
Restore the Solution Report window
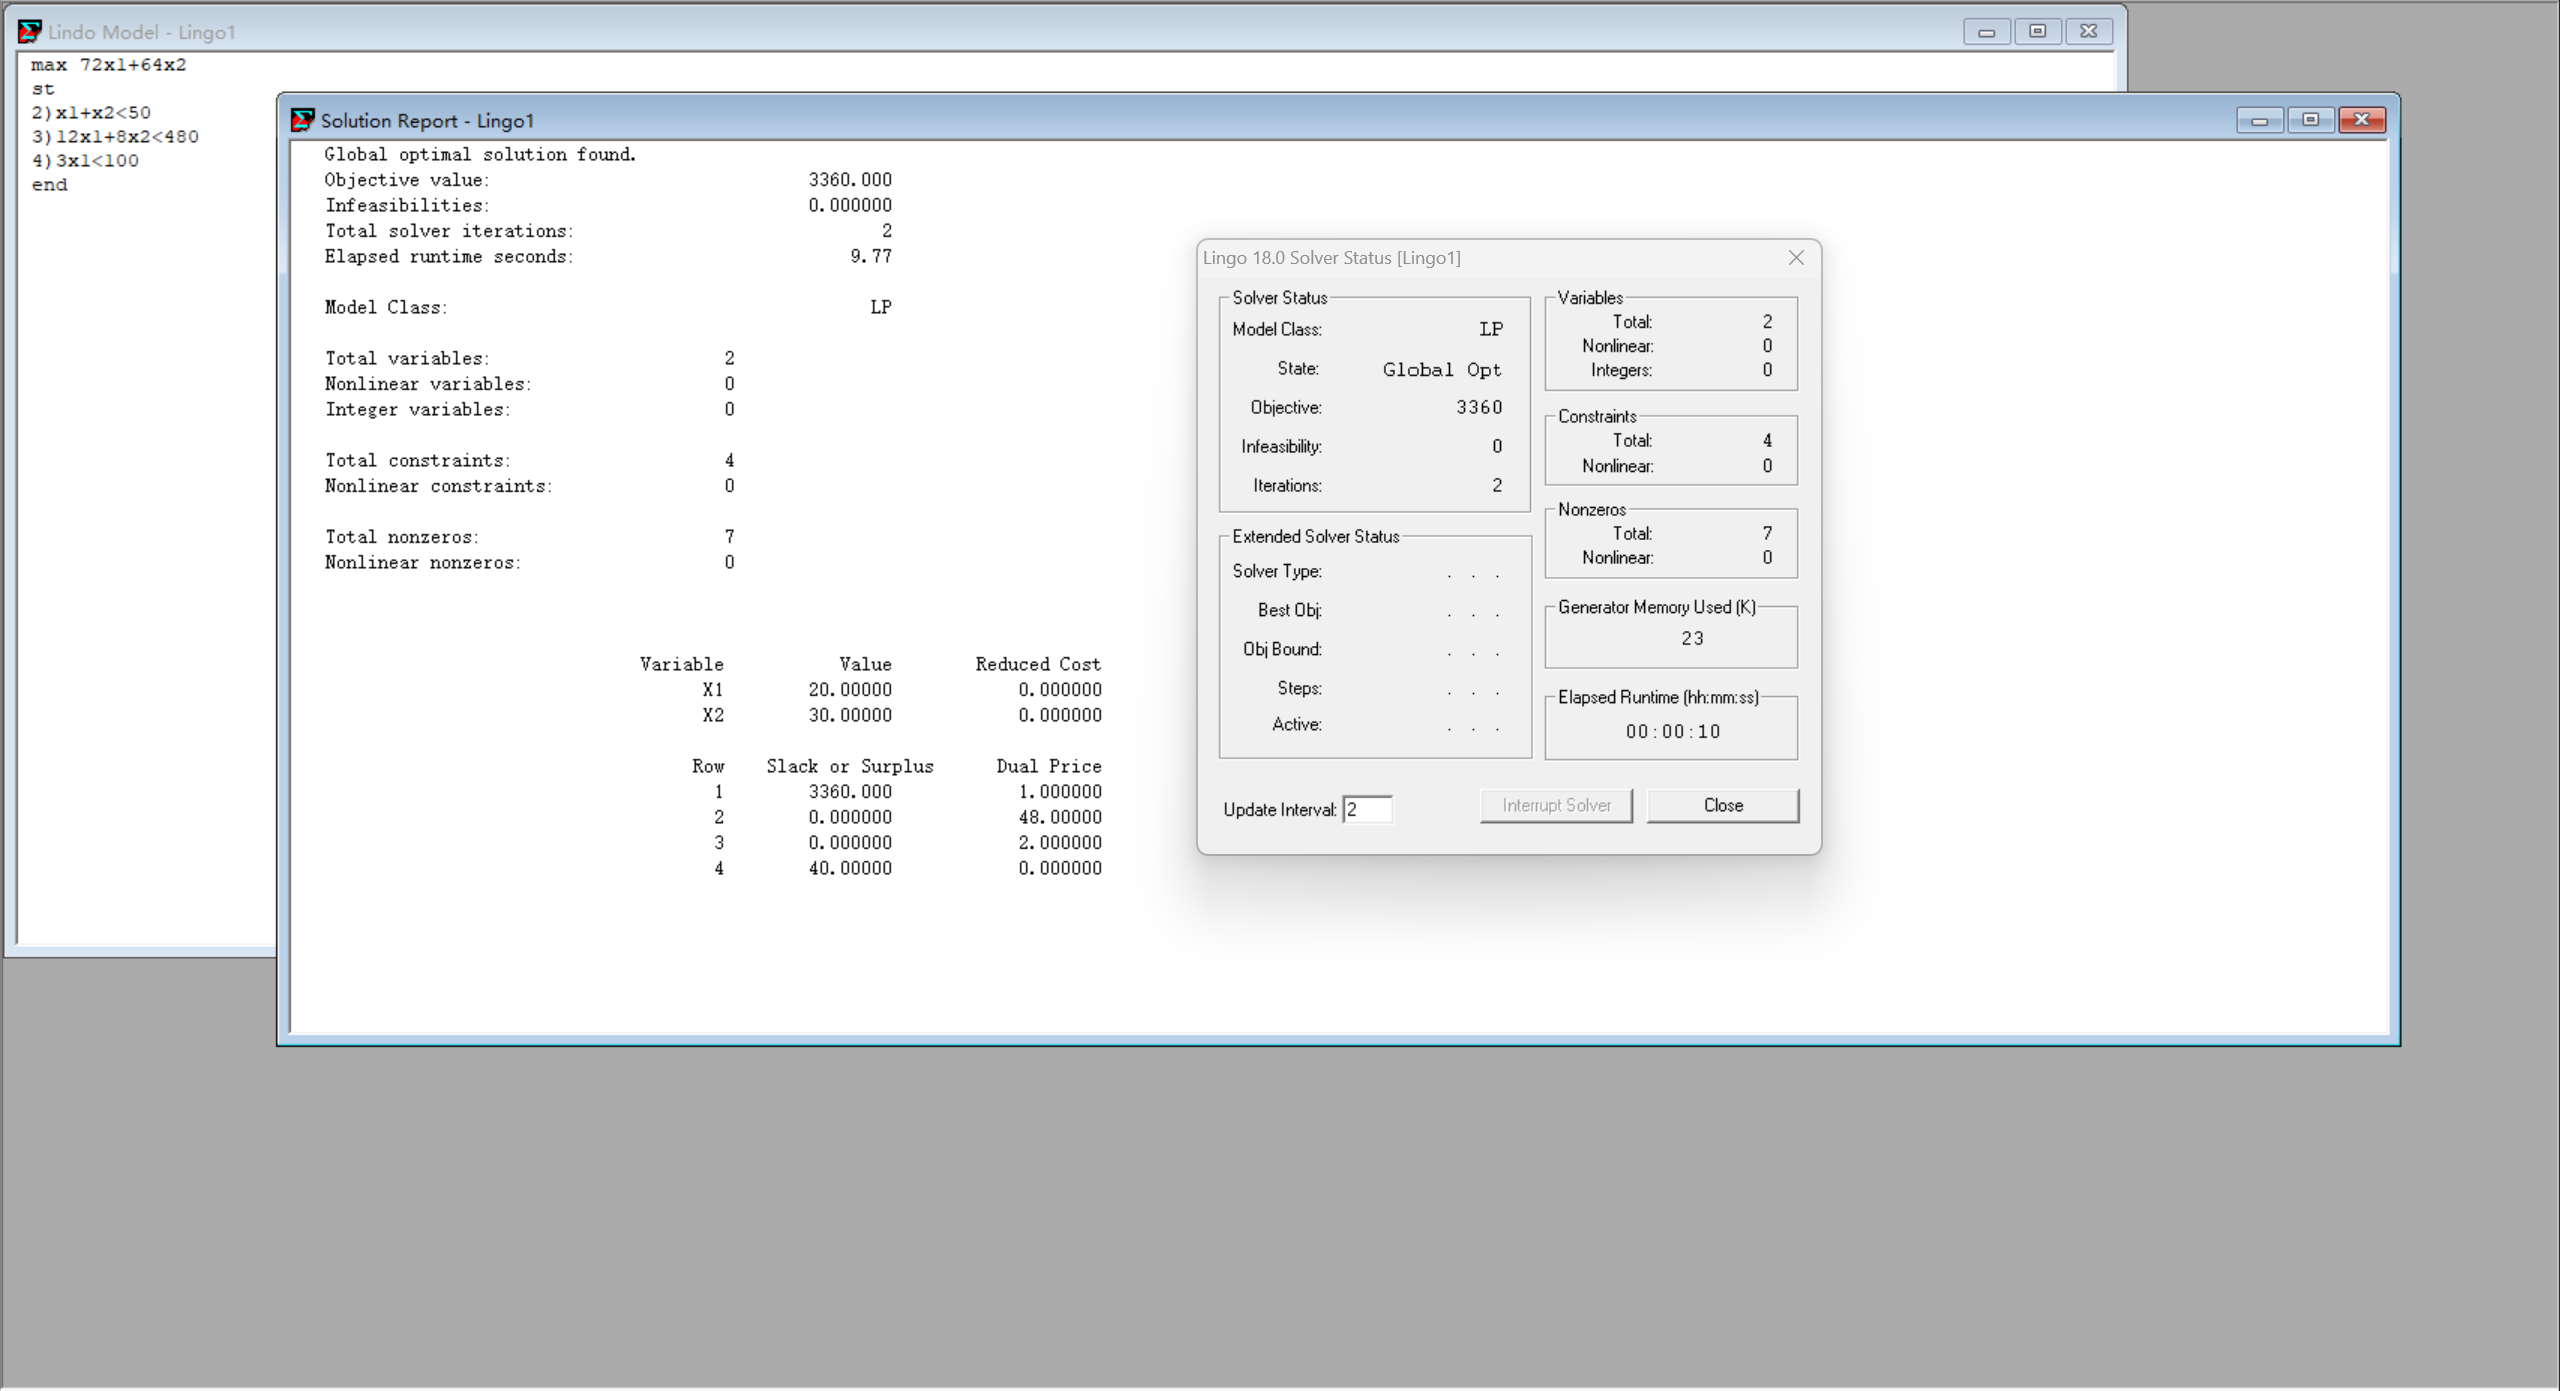click(2310, 121)
